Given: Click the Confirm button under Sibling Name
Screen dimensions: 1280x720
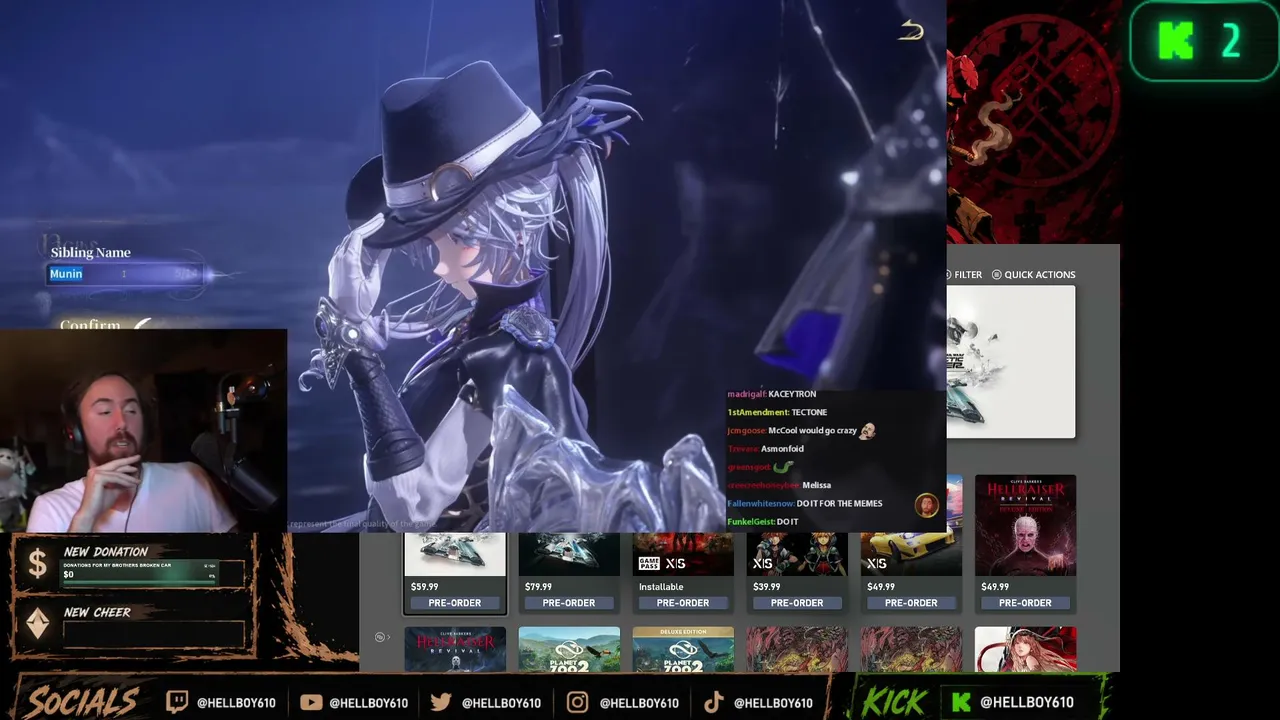Looking at the screenshot, I should pos(90,325).
